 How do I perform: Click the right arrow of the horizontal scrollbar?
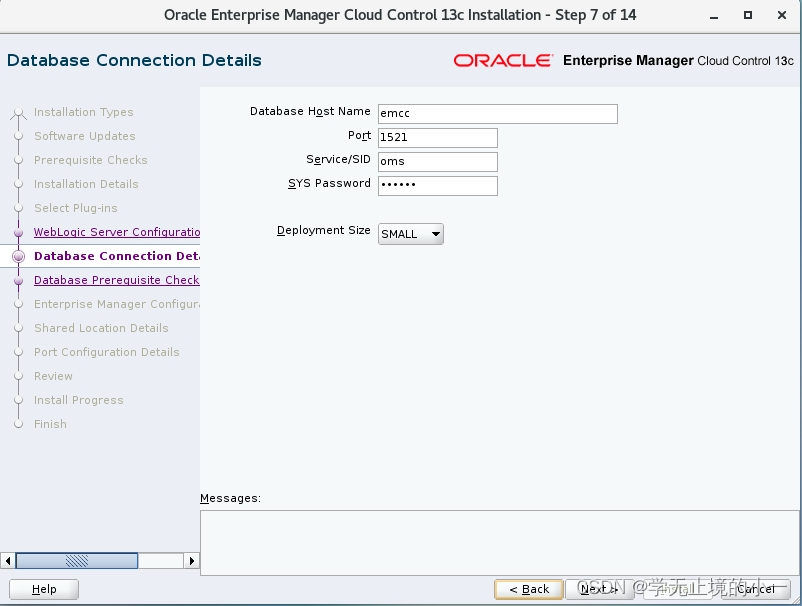tap(192, 560)
